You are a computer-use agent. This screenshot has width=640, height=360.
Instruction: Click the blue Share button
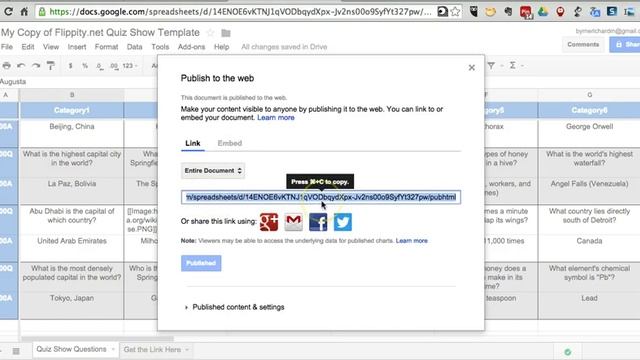625,44
